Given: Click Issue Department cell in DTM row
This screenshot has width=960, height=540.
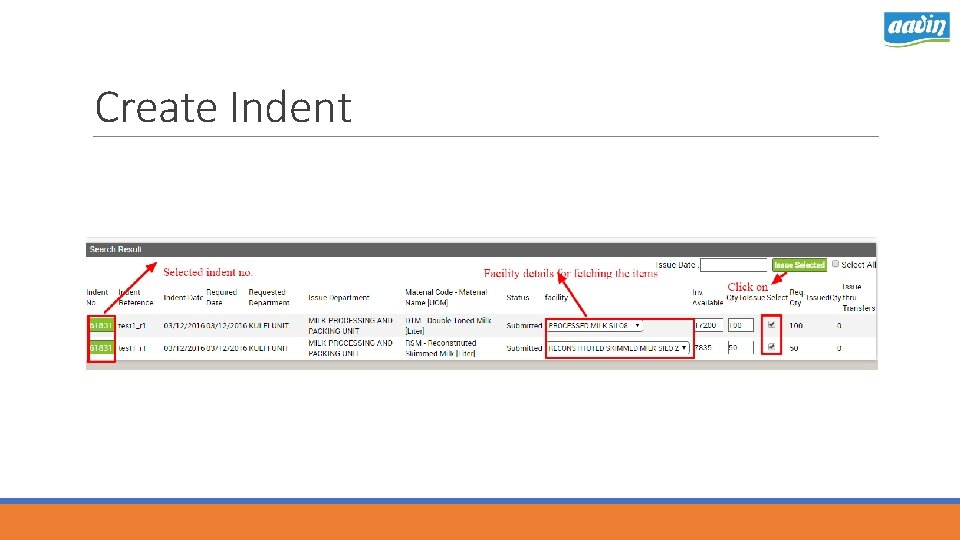Looking at the screenshot, I should (x=350, y=326).
